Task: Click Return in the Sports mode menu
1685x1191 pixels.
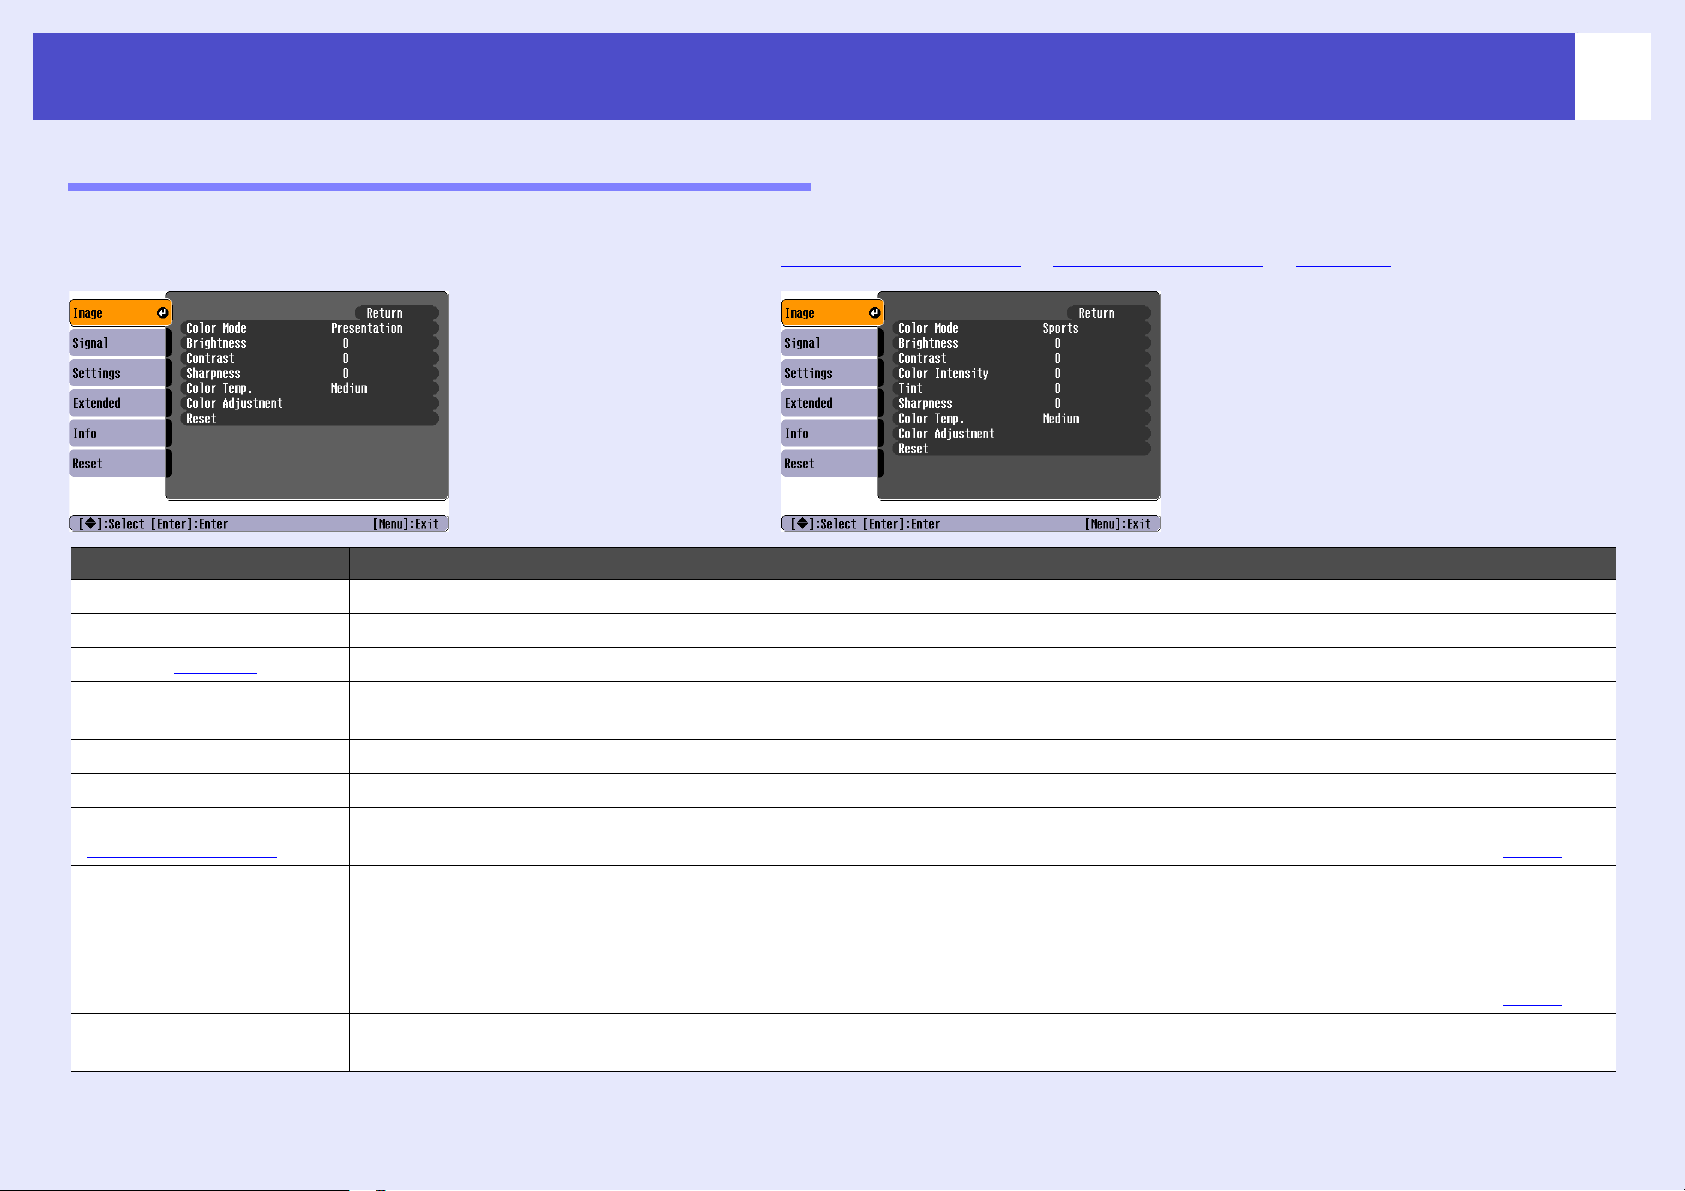Action: pyautogui.click(x=1108, y=313)
